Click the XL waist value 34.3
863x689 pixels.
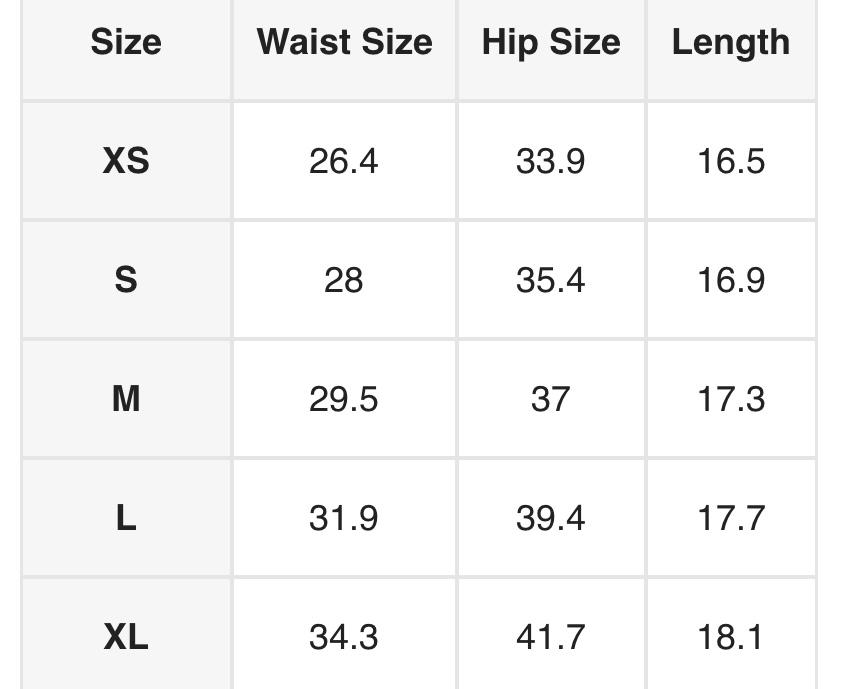pyautogui.click(x=344, y=636)
